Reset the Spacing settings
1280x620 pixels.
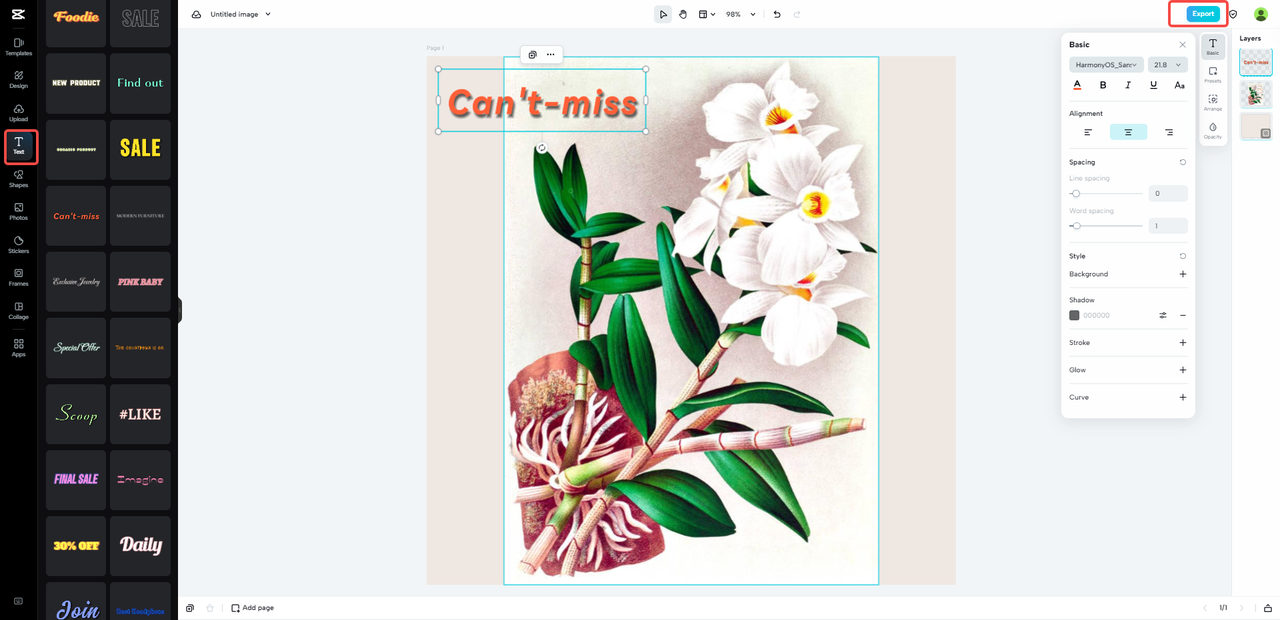(1183, 162)
